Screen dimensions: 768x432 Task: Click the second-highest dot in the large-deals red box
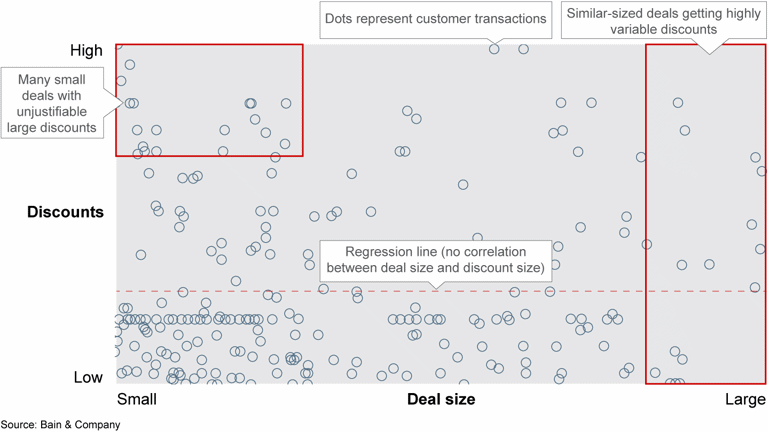click(685, 130)
